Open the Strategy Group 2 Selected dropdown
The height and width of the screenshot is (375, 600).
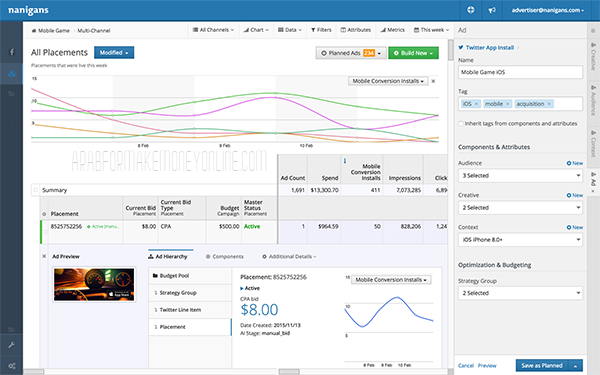tap(520, 293)
